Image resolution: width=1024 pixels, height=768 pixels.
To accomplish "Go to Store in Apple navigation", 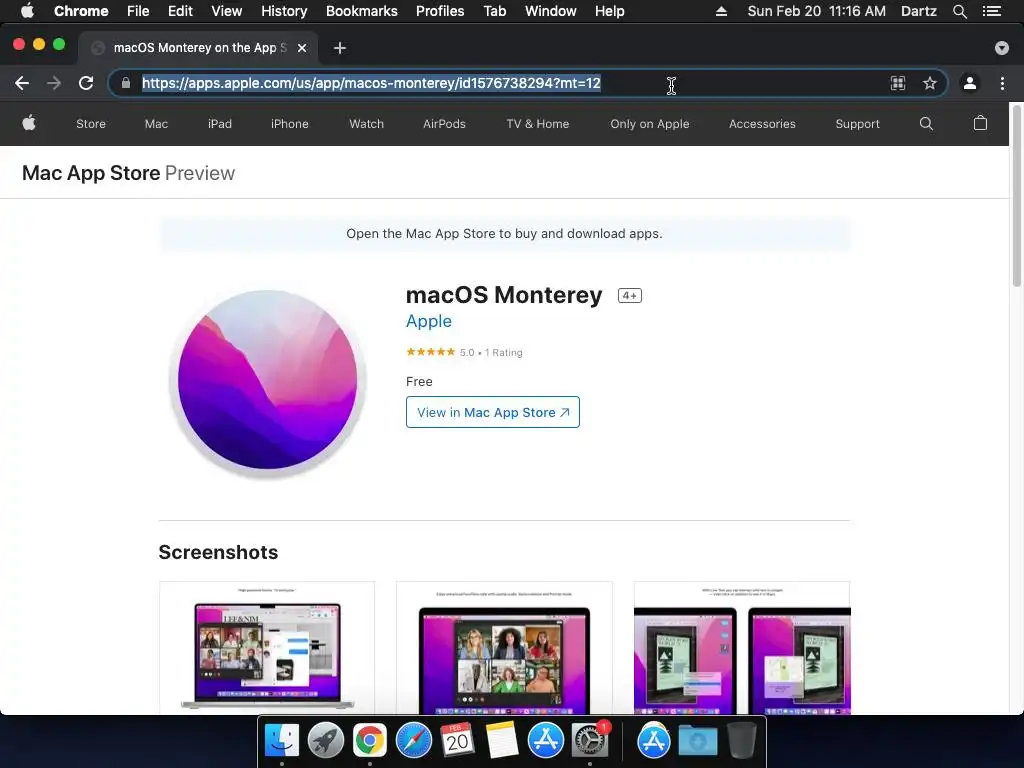I will pos(91,123).
